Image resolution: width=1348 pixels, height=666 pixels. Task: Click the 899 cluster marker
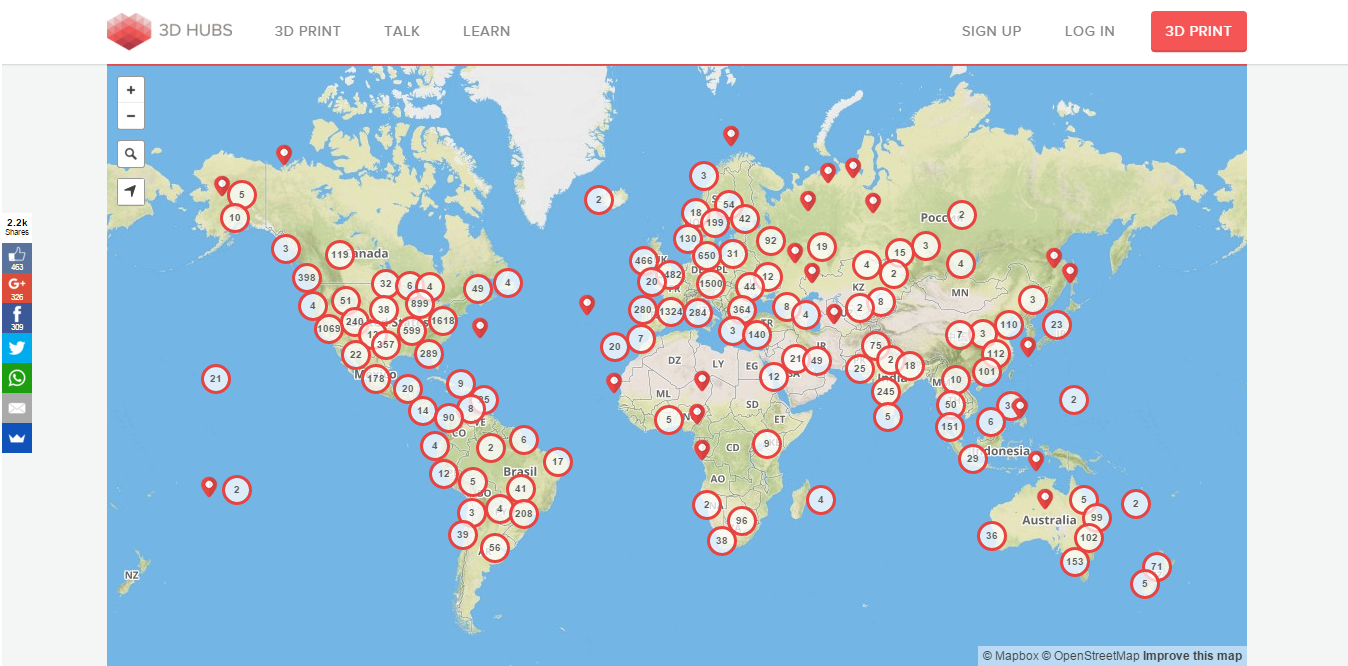pos(420,304)
